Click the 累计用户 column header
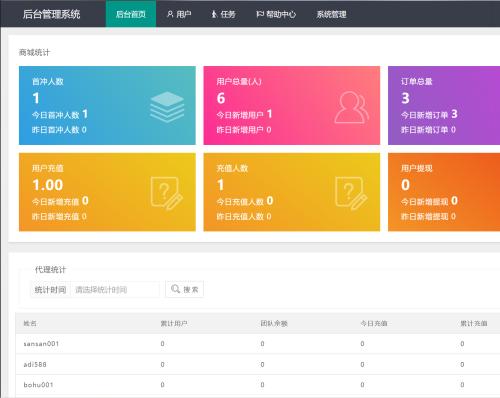The image size is (500, 398). click(174, 323)
